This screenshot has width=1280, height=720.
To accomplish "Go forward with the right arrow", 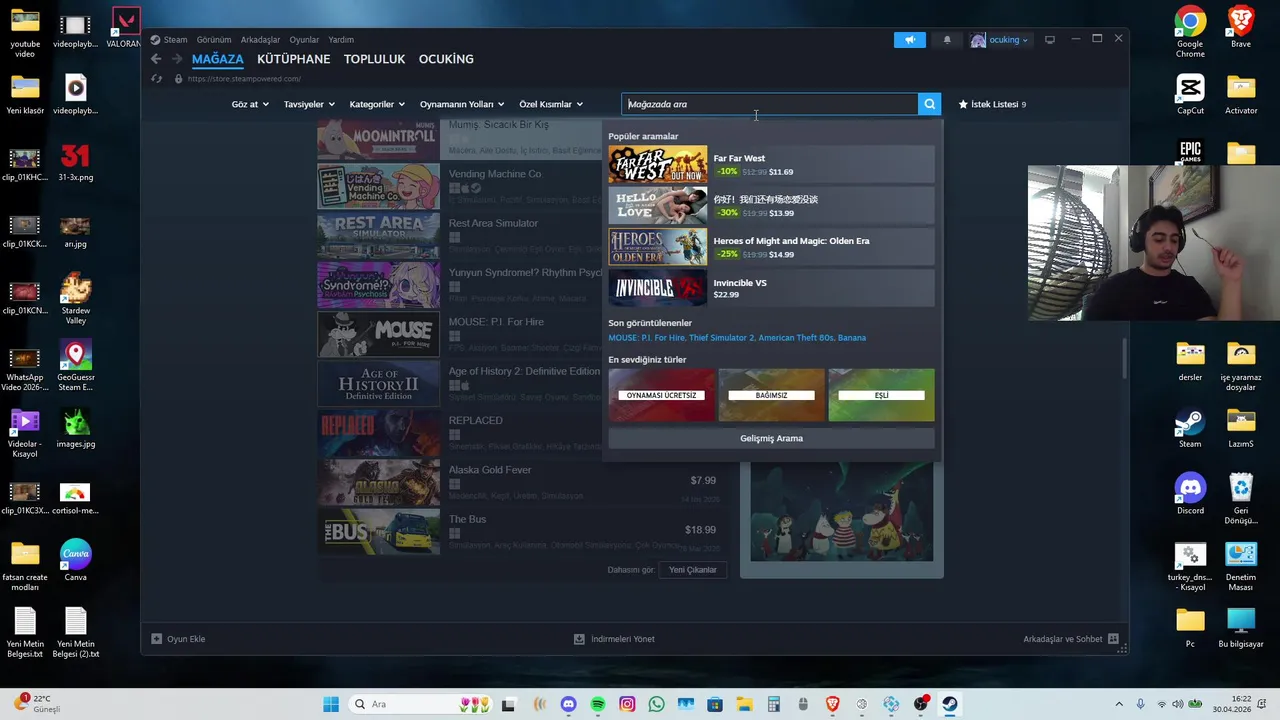I will tap(177, 59).
